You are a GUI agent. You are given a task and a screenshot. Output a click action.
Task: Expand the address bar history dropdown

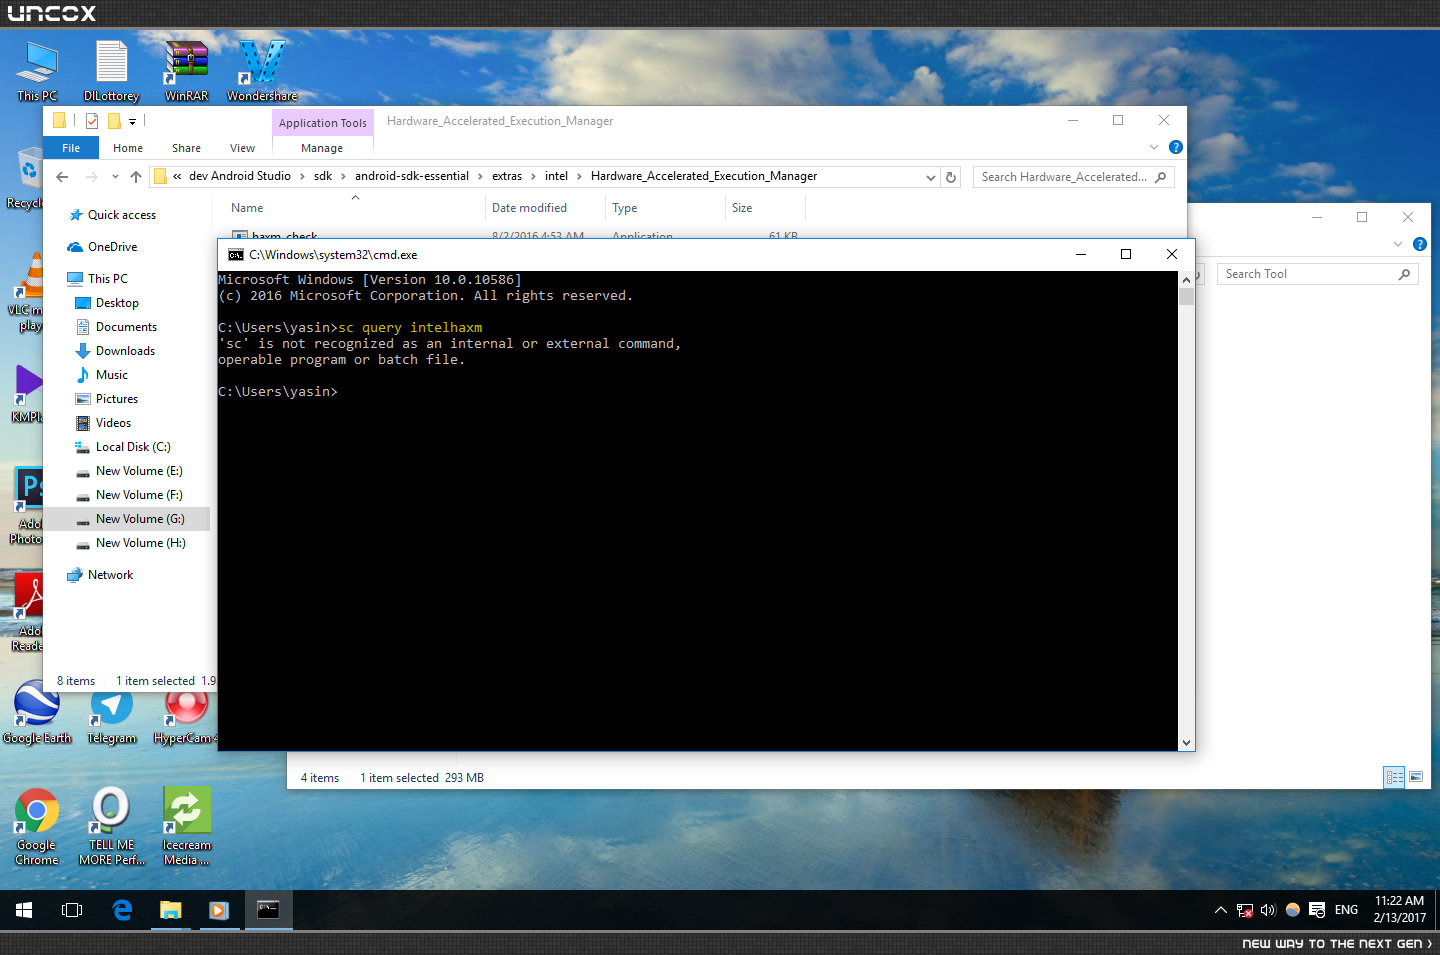click(x=931, y=177)
